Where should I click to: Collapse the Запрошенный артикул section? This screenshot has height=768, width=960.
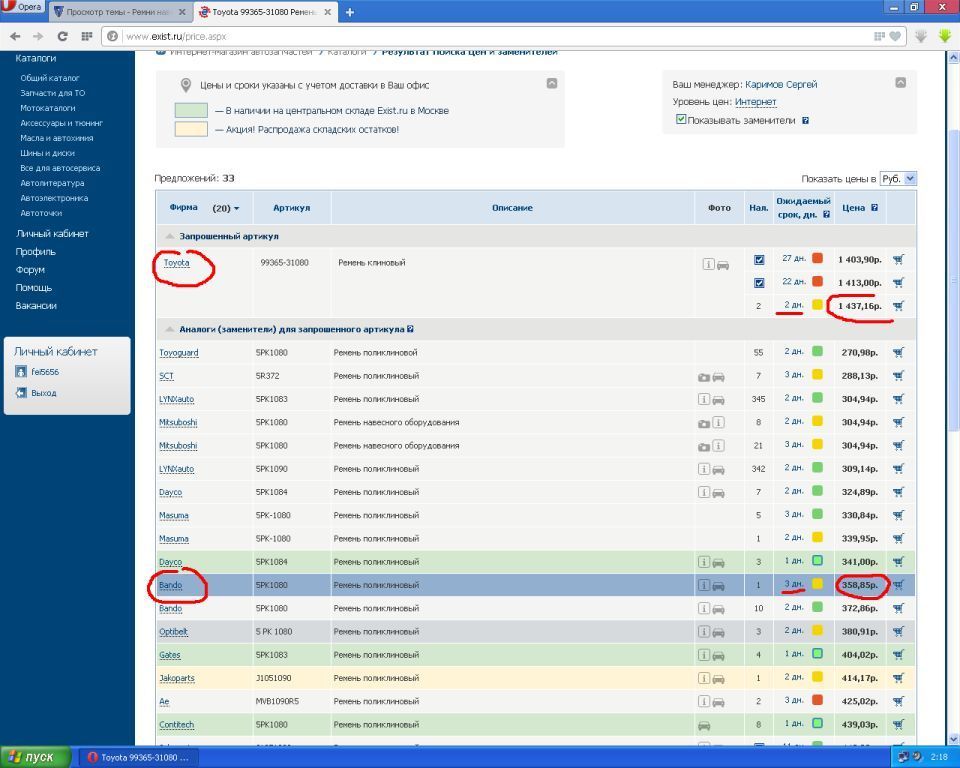click(x=170, y=236)
